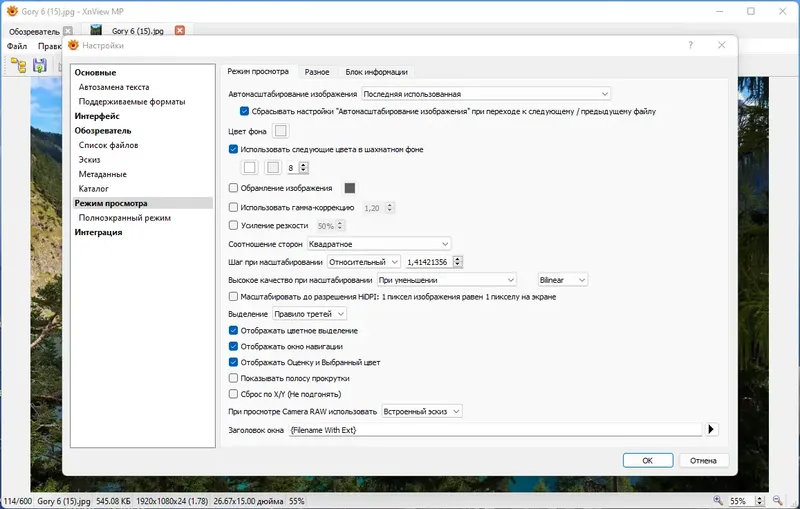Select Список файлов in settings tree
The height and width of the screenshot is (509, 800).
(108, 145)
